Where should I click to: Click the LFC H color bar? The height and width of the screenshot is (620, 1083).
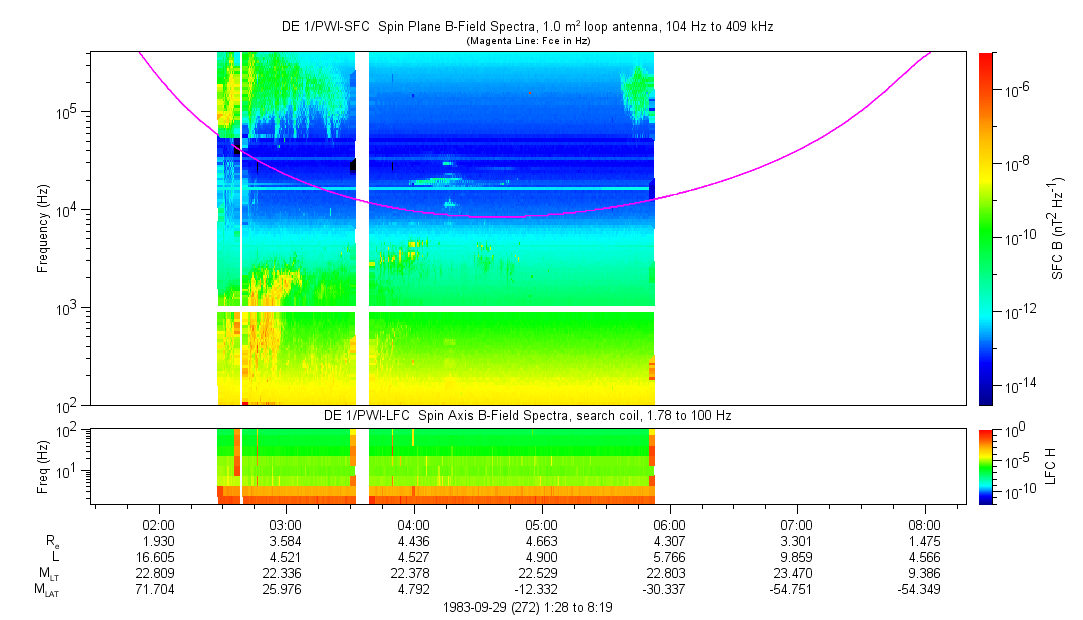(986, 465)
